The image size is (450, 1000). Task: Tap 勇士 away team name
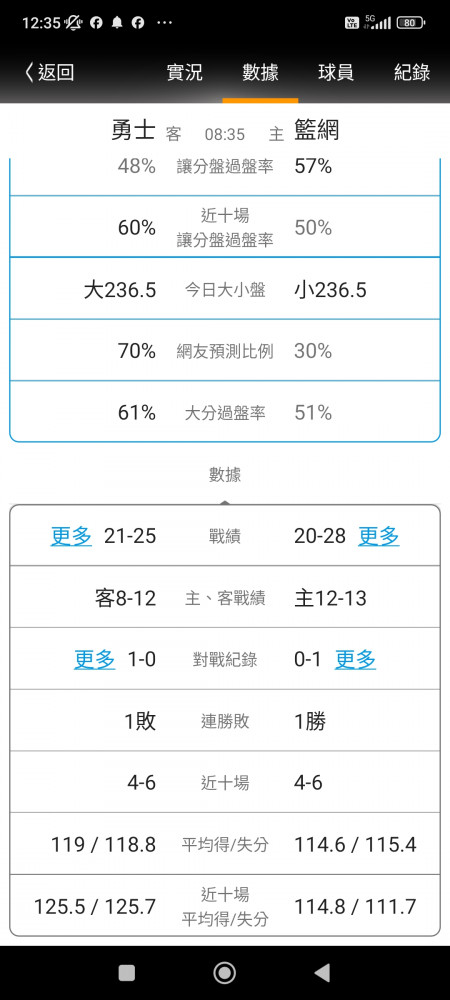(133, 131)
